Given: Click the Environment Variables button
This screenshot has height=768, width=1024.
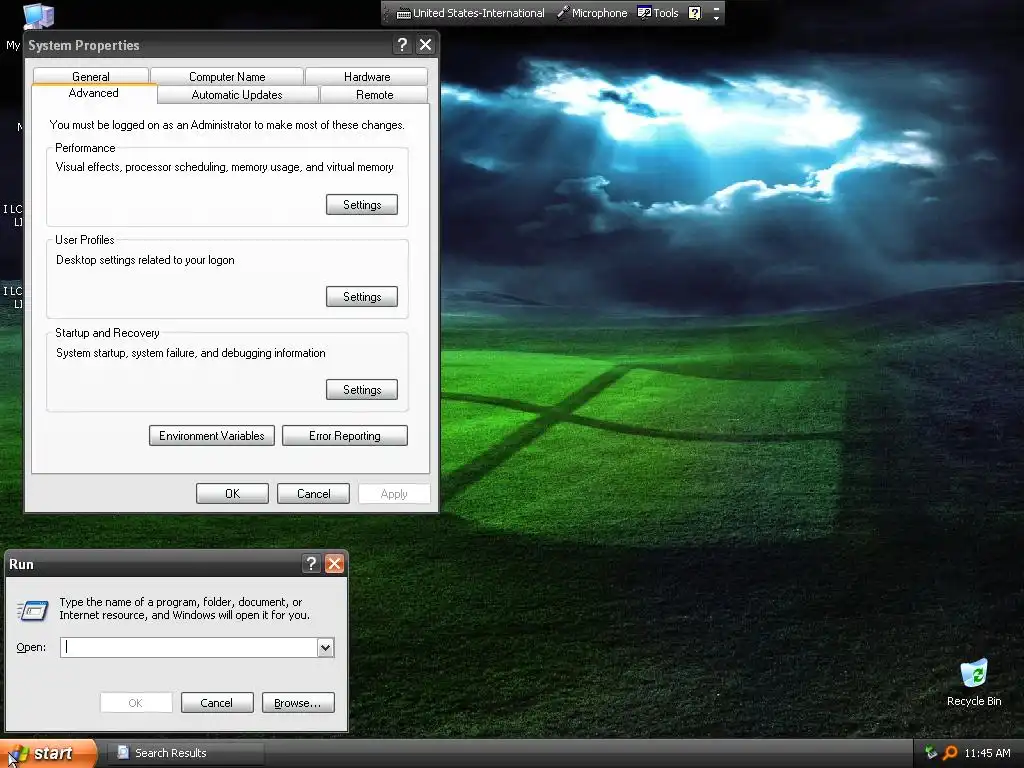Looking at the screenshot, I should tap(212, 436).
